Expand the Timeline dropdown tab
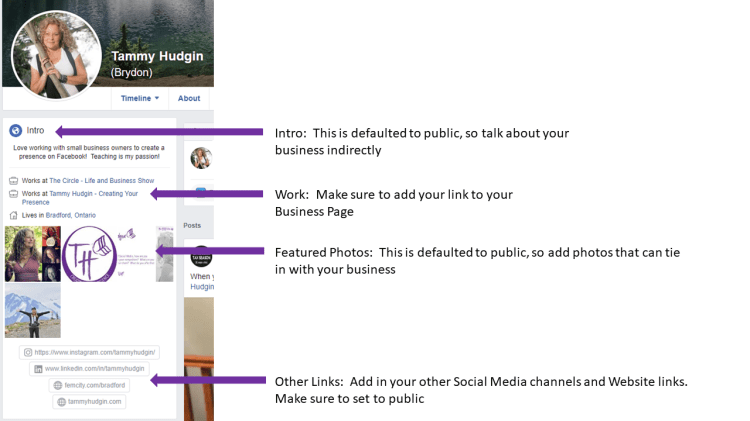 click(x=139, y=98)
